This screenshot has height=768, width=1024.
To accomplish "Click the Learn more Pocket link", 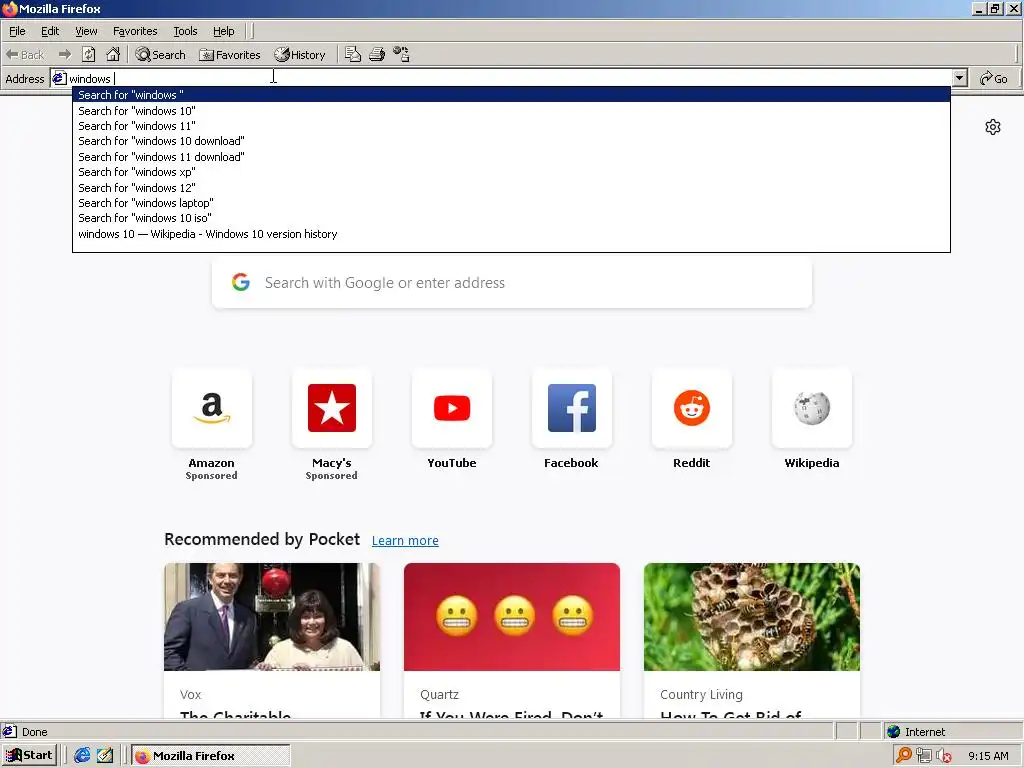I will [x=405, y=541].
